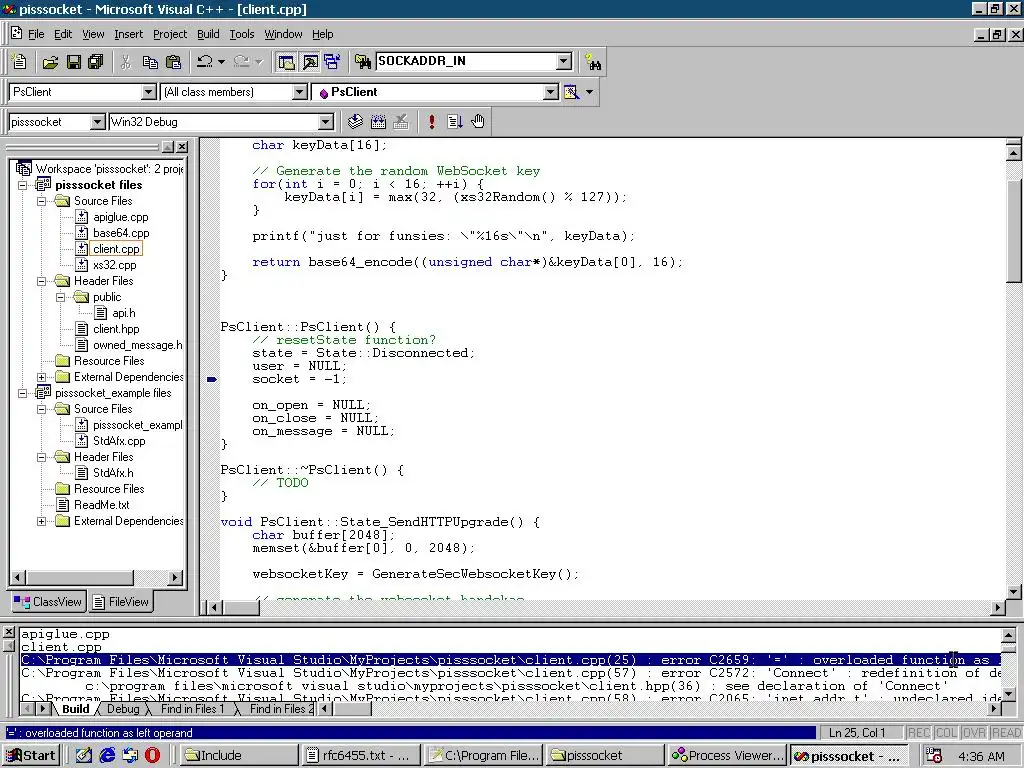The height and width of the screenshot is (768, 1024).
Task: Switch to Find in Files 1 tab
Action: (192, 709)
